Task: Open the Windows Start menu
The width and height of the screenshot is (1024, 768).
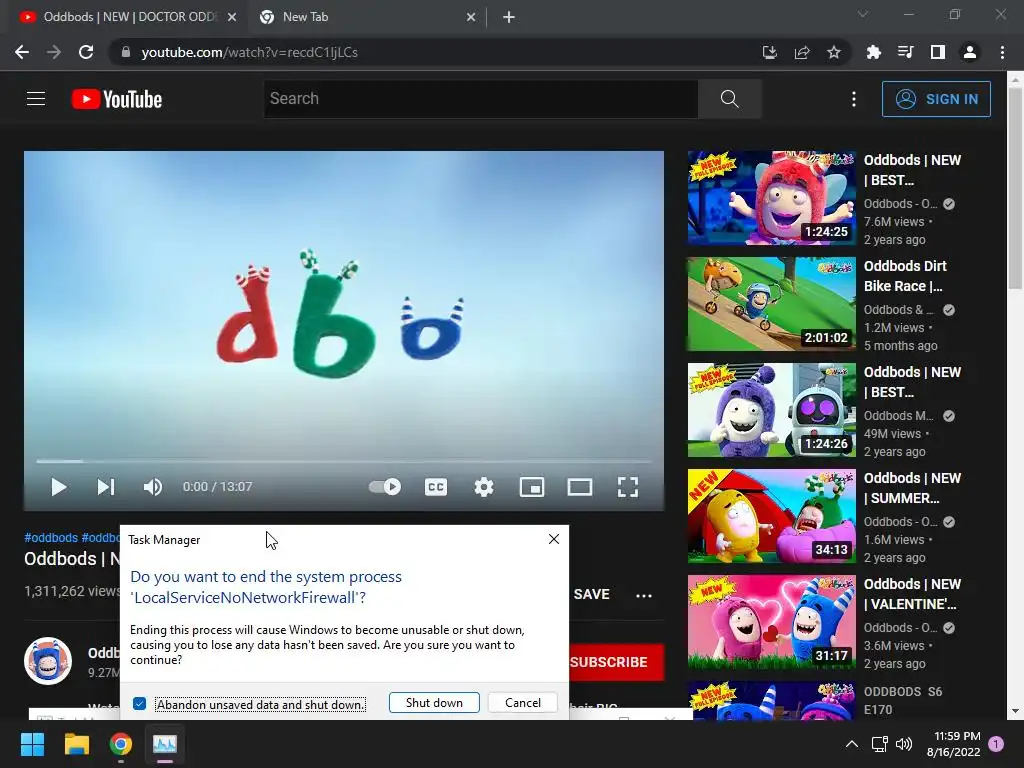Action: pos(32,744)
